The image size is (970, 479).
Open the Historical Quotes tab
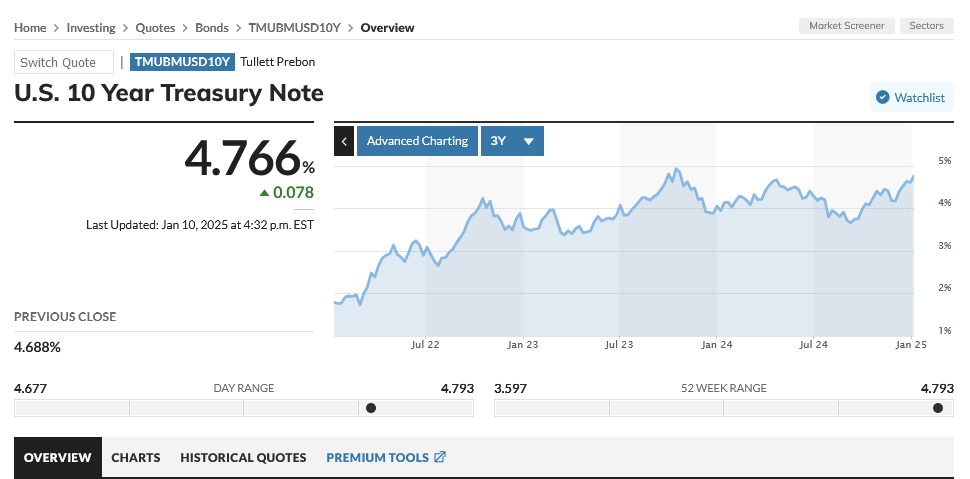tap(243, 457)
